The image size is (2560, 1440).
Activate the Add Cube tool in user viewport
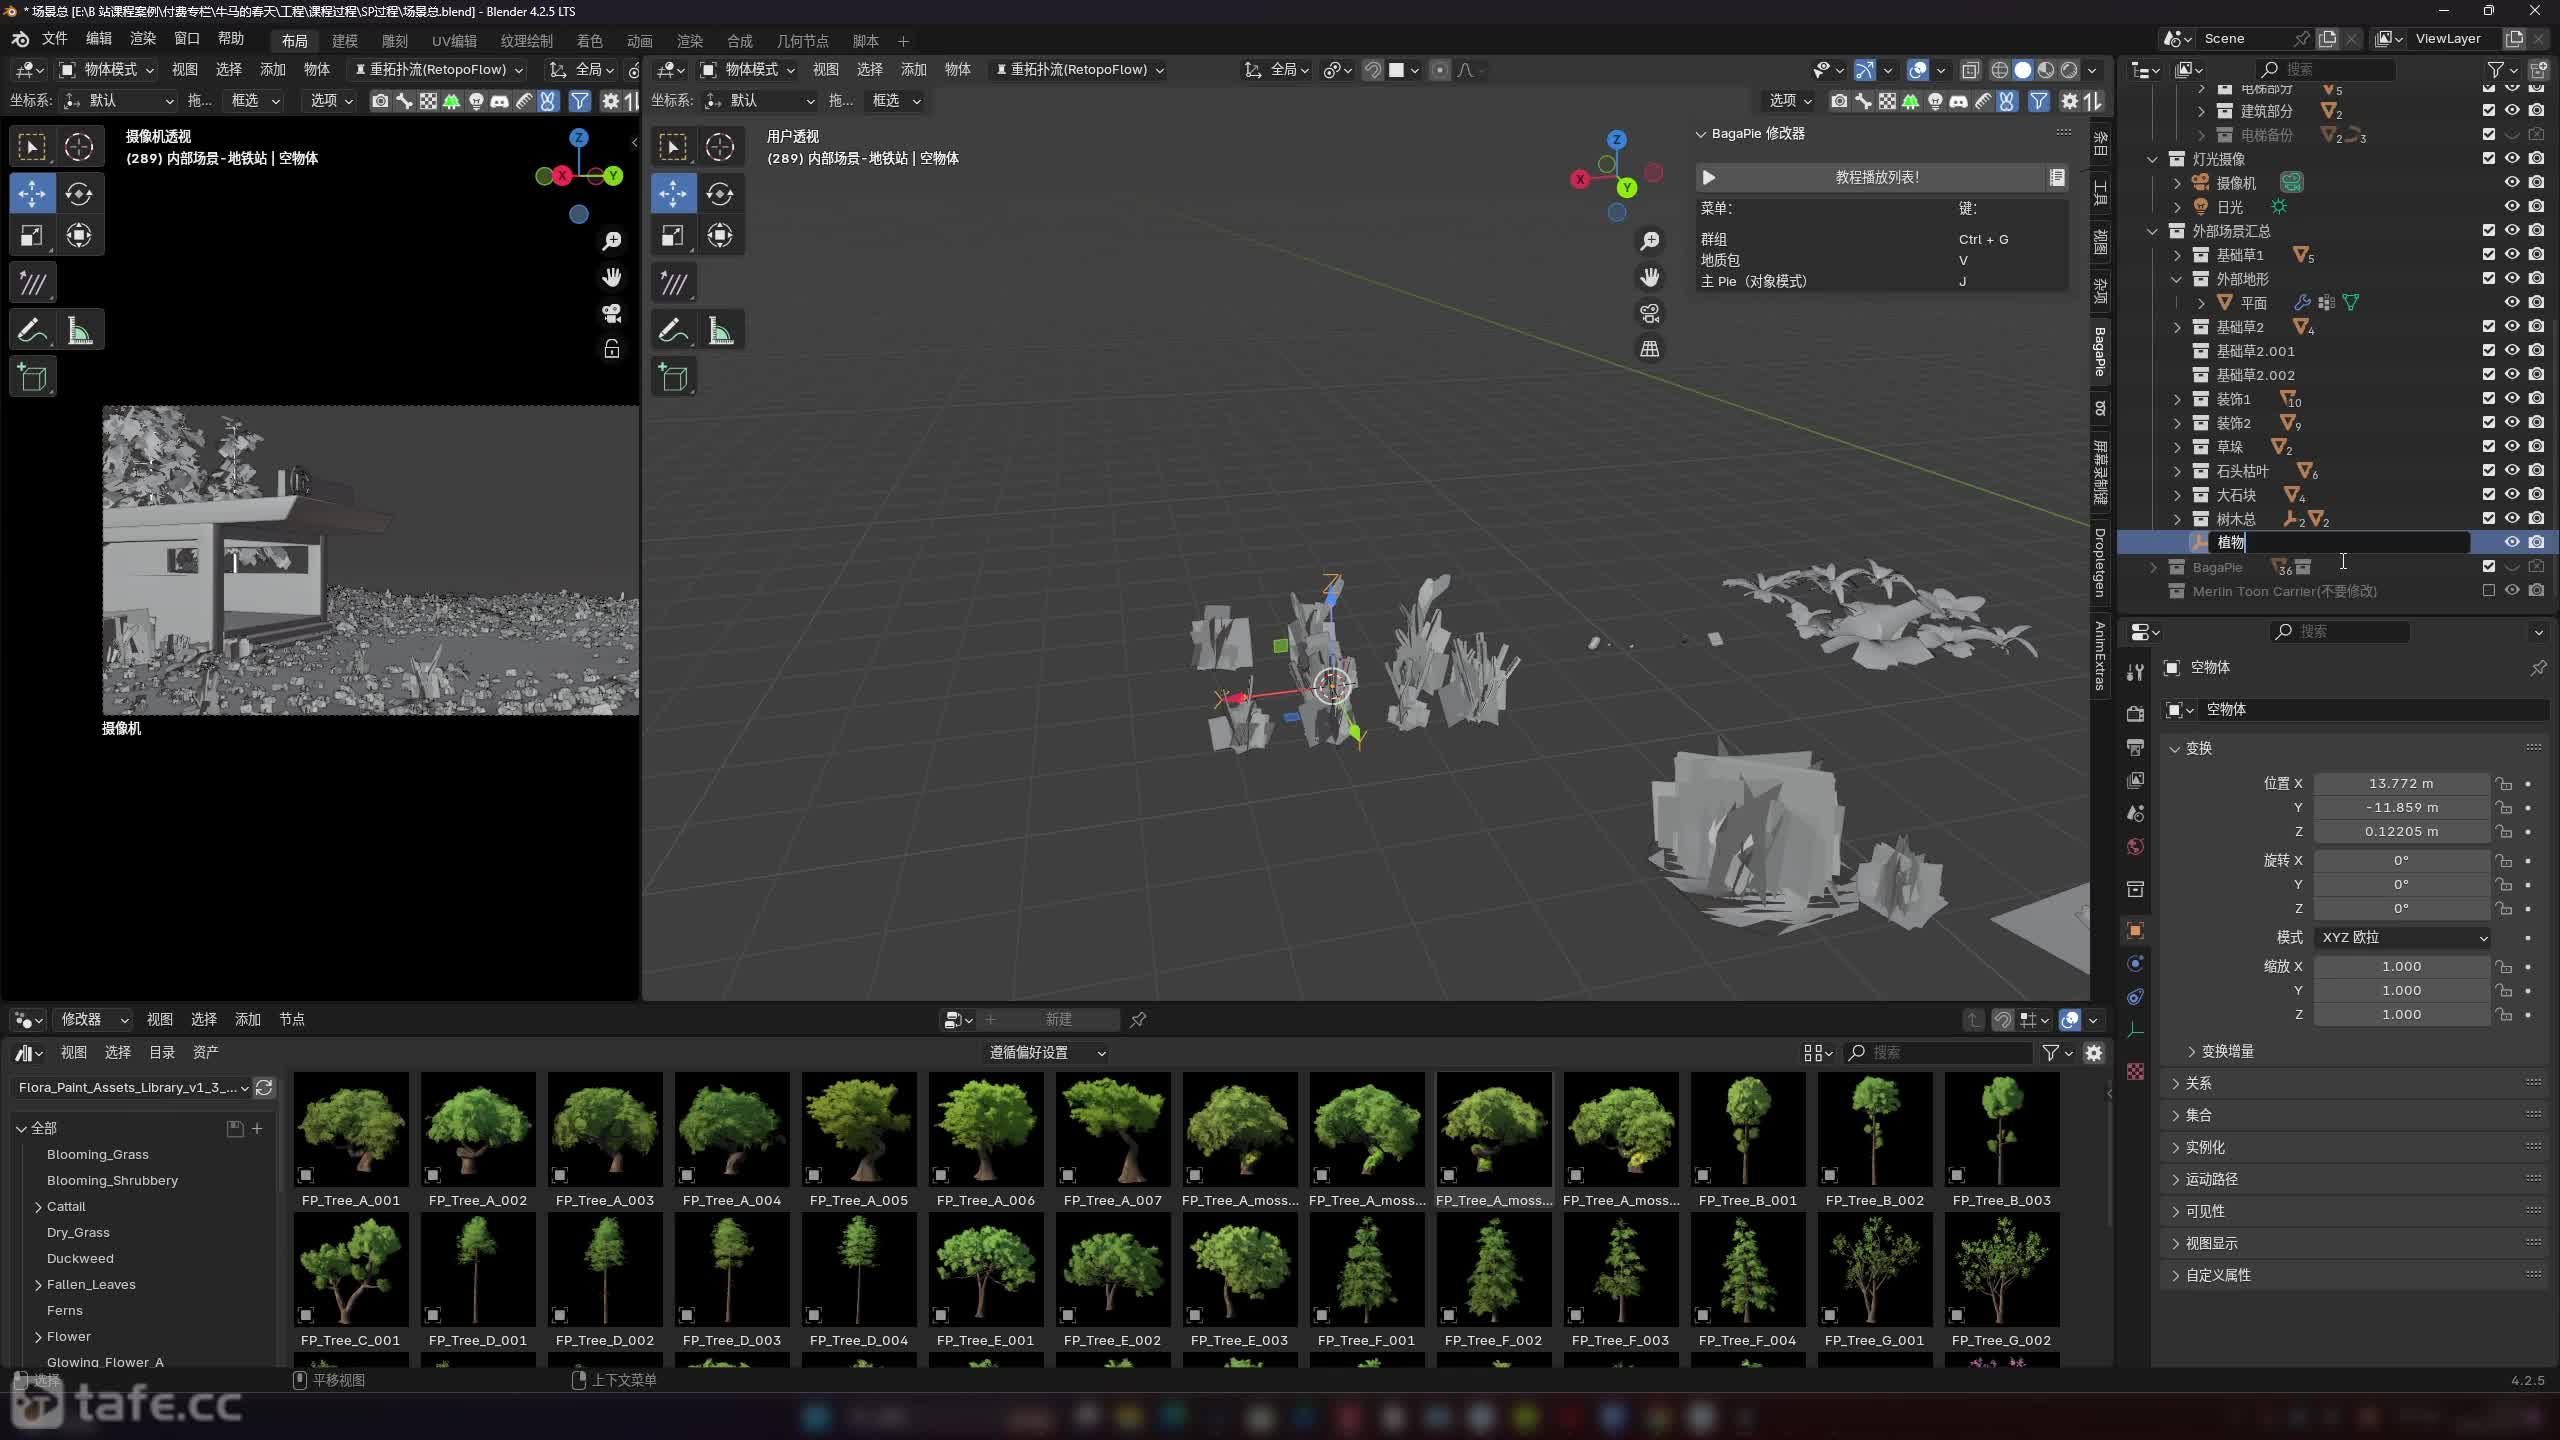tap(672, 378)
